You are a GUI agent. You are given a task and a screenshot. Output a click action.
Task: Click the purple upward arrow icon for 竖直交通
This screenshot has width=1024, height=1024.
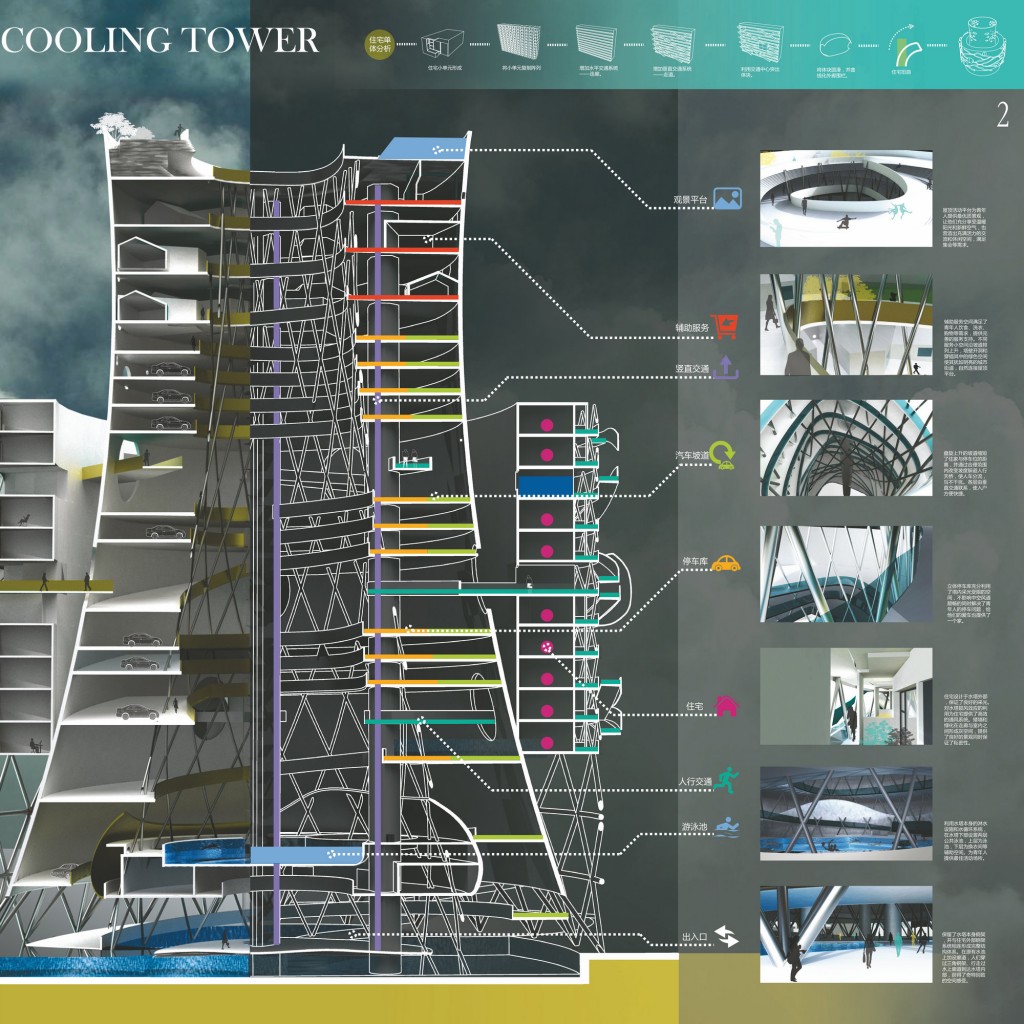[727, 367]
